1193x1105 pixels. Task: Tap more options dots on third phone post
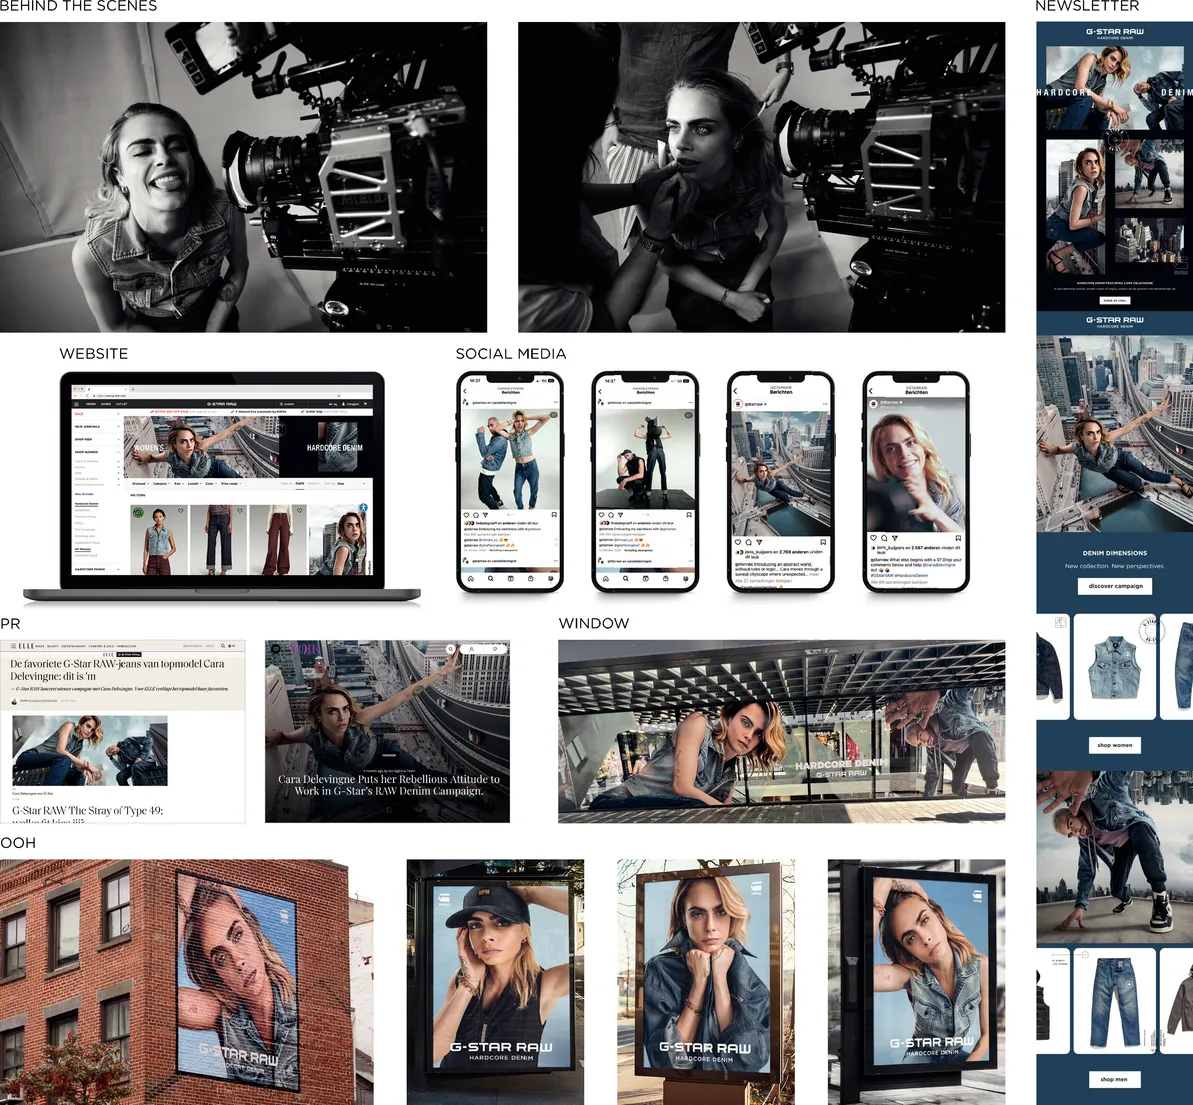point(826,404)
